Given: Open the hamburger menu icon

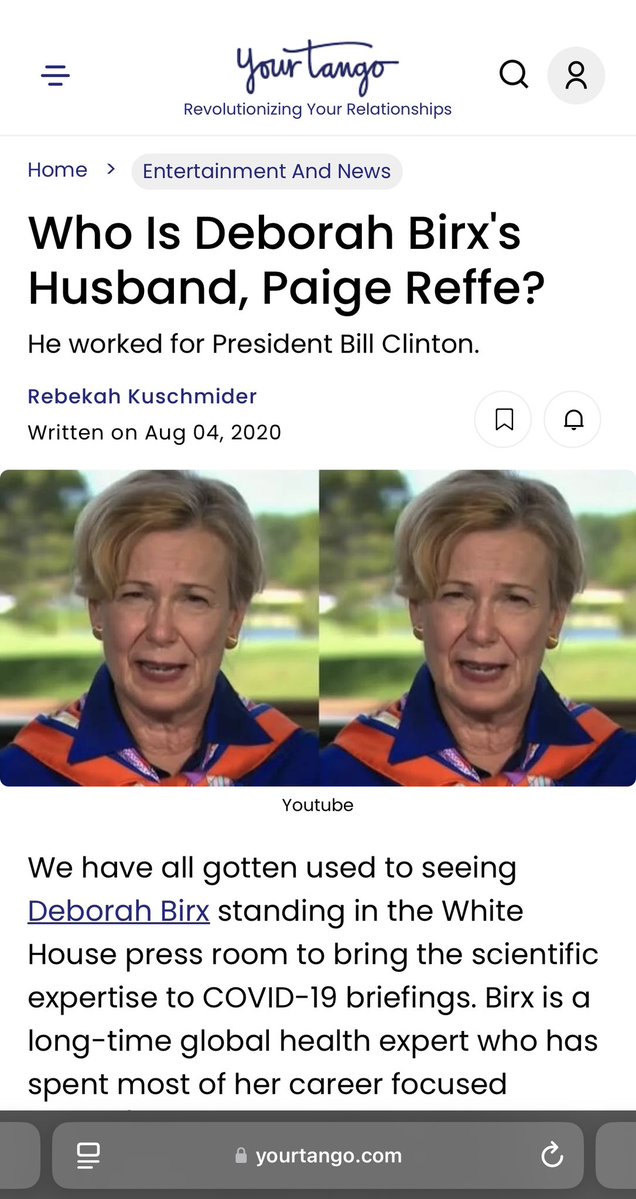Looking at the screenshot, I should point(55,76).
